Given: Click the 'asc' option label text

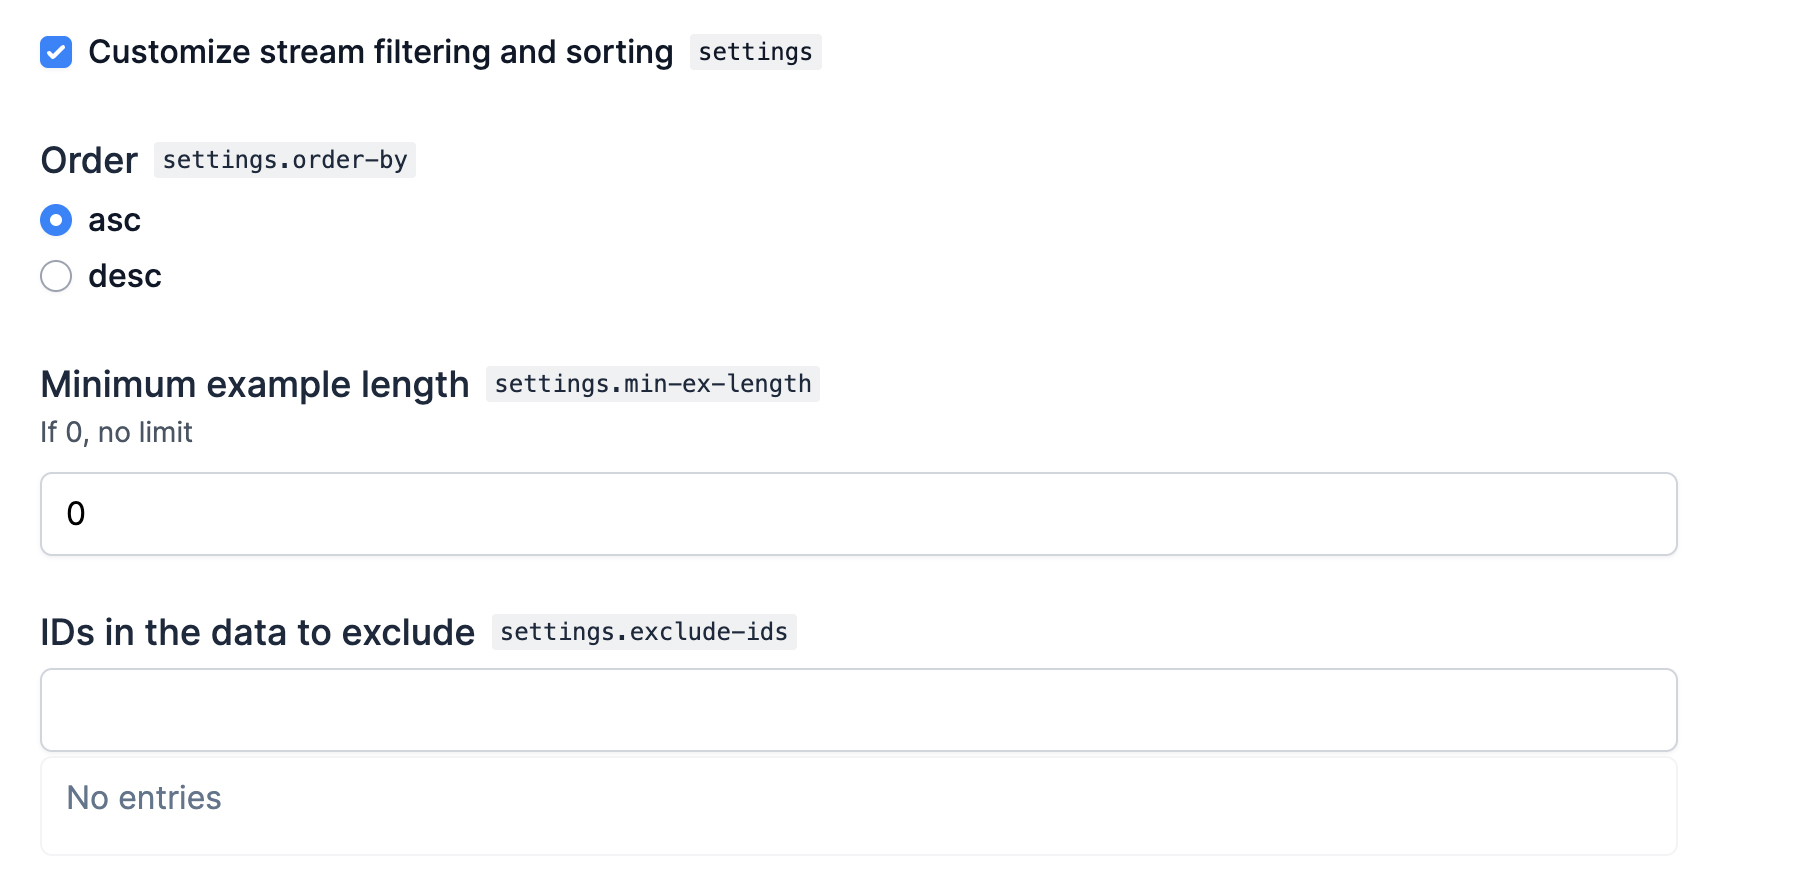Looking at the screenshot, I should 114,220.
